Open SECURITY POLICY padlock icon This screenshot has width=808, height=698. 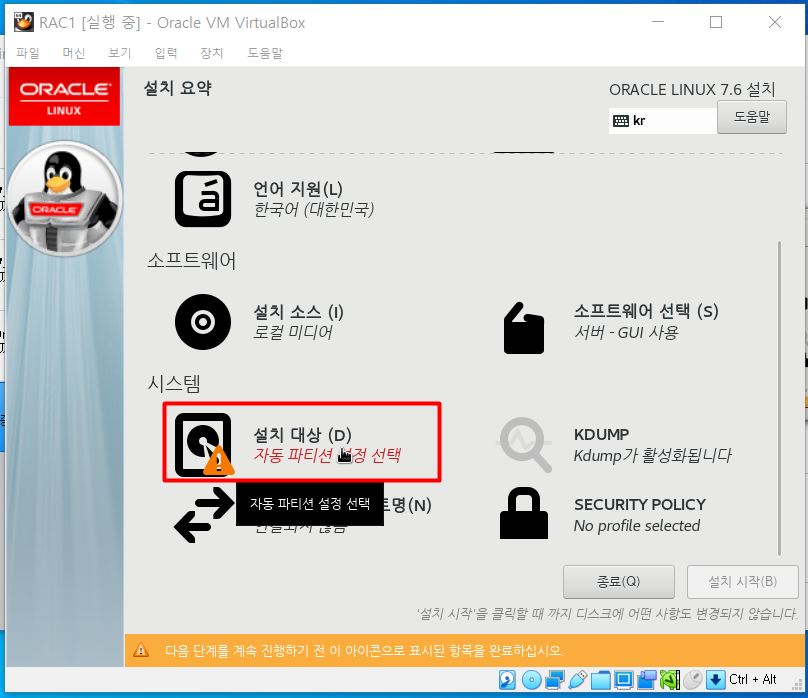pos(524,514)
